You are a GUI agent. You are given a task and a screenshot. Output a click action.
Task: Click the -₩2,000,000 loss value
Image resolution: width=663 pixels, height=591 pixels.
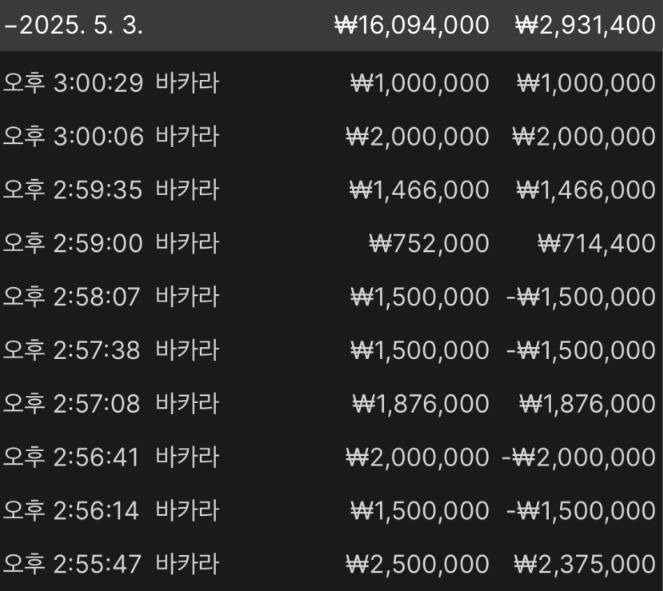pos(579,458)
